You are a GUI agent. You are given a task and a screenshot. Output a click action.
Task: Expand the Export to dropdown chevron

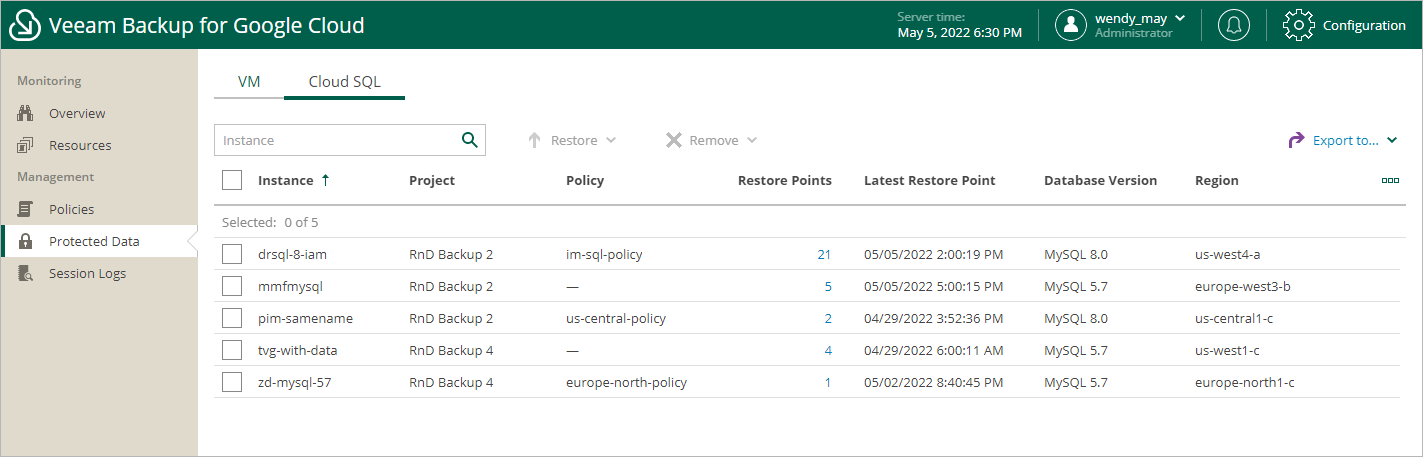(1392, 141)
